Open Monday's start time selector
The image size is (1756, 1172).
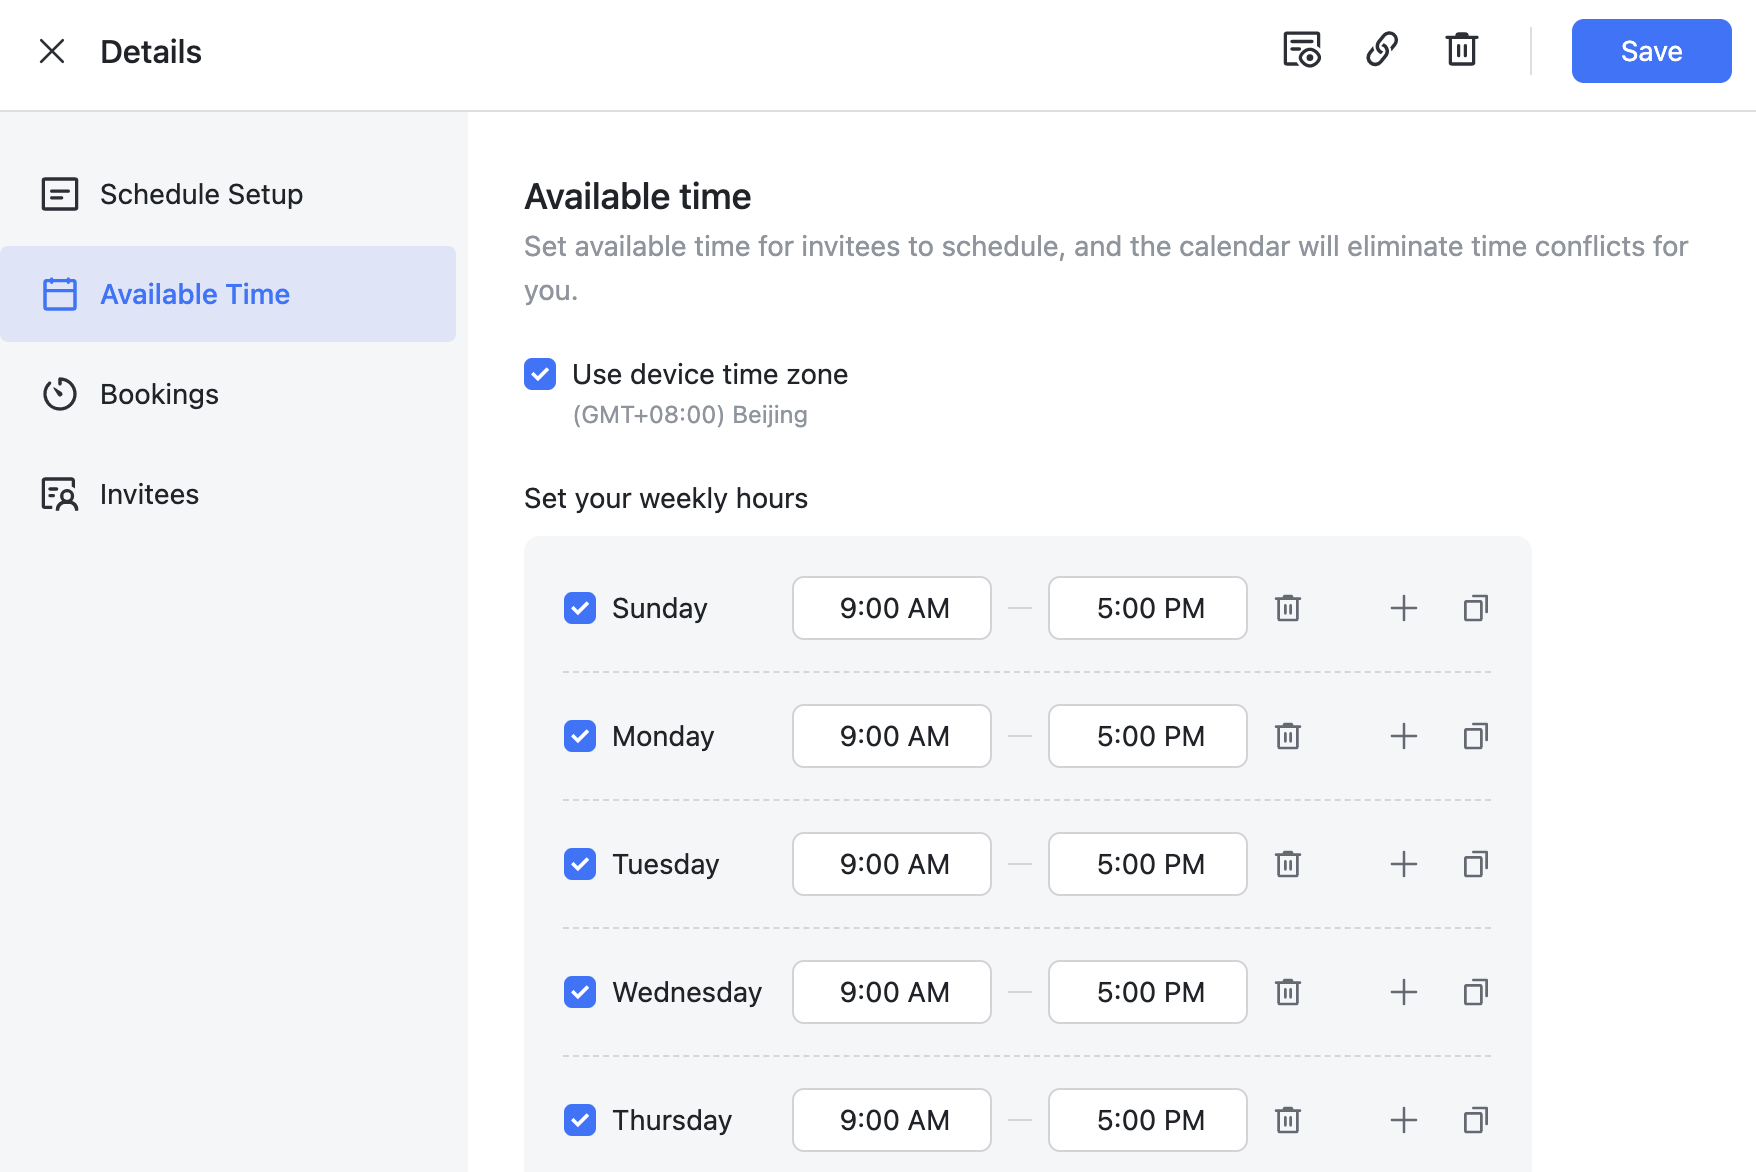point(891,736)
